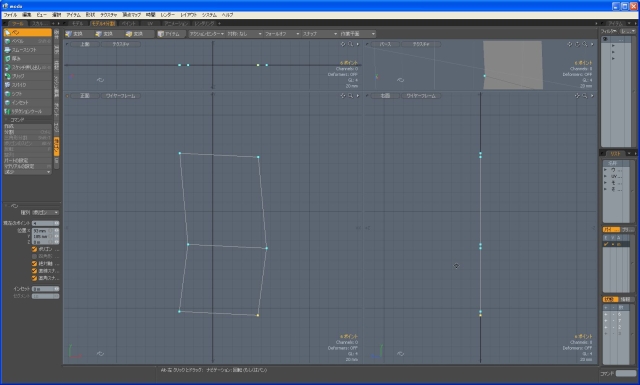Click the ワイヤーフレーム button in 正面 viewport
Screen dimensions: 640x385
[x=120, y=96]
